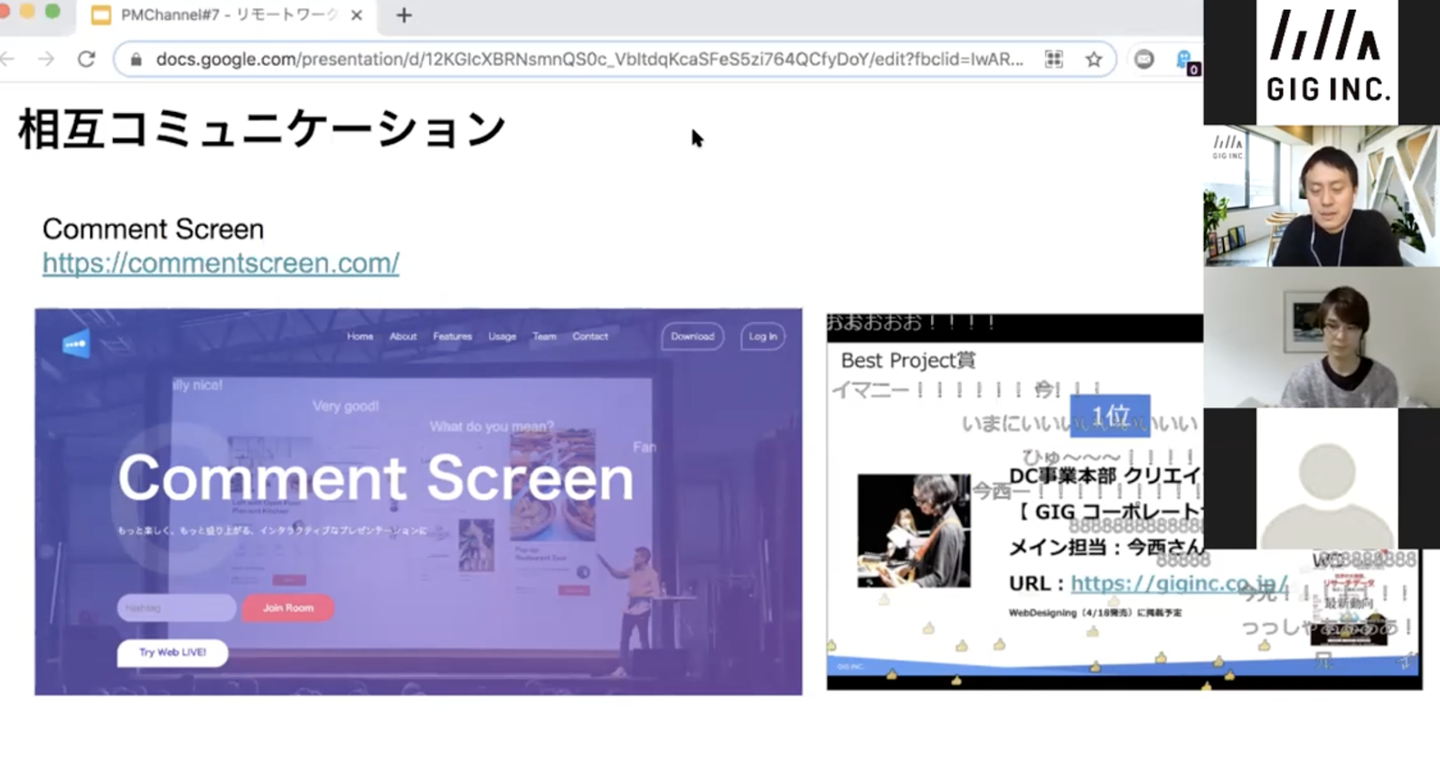This screenshot has height=767, width=1440.
Task: Click the Try Web LIVE! button
Action: coord(173,653)
